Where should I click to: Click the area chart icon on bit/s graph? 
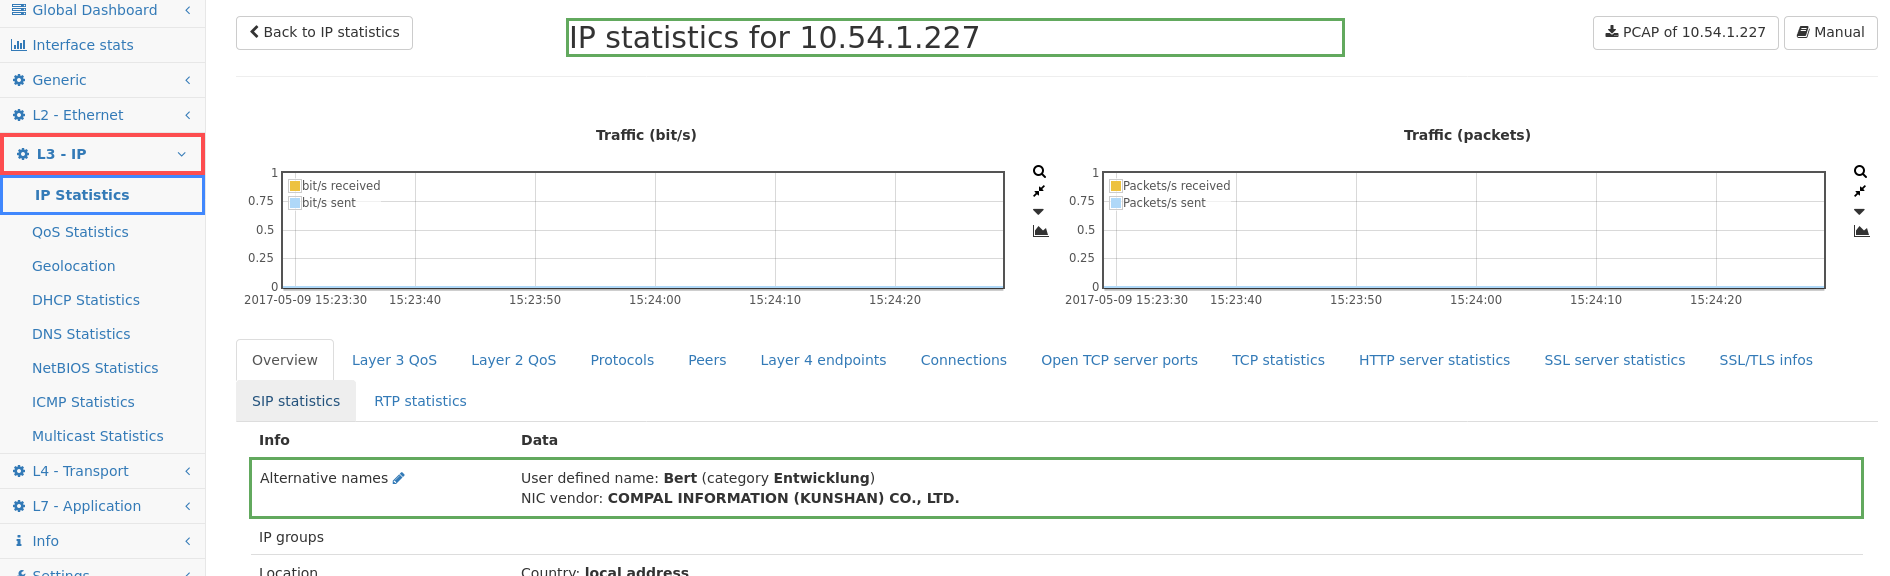pos(1040,231)
